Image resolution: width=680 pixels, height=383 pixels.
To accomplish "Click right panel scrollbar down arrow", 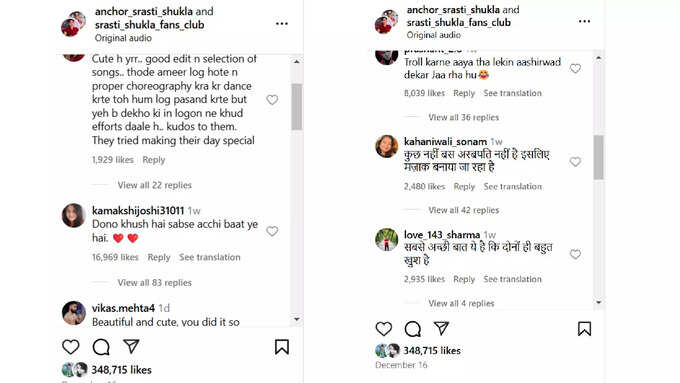I will pyautogui.click(x=598, y=302).
